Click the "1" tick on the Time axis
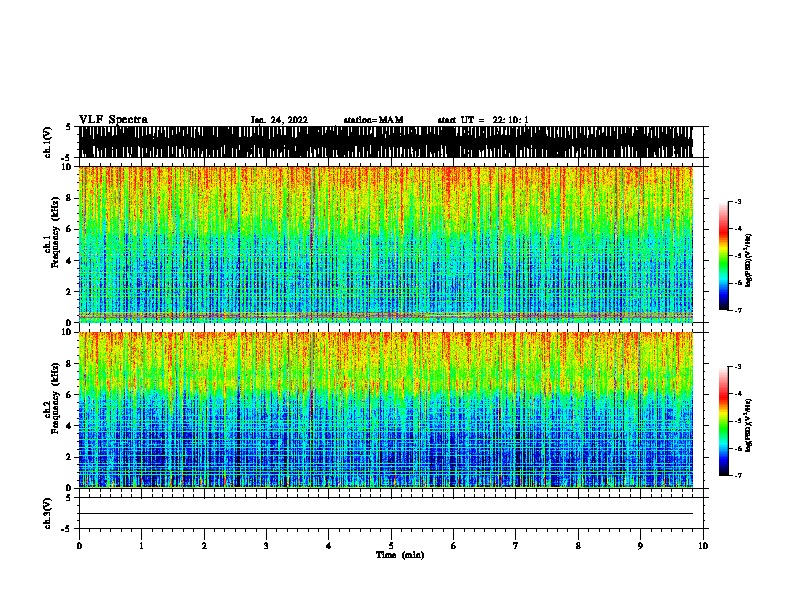792x612 pixels. click(141, 546)
